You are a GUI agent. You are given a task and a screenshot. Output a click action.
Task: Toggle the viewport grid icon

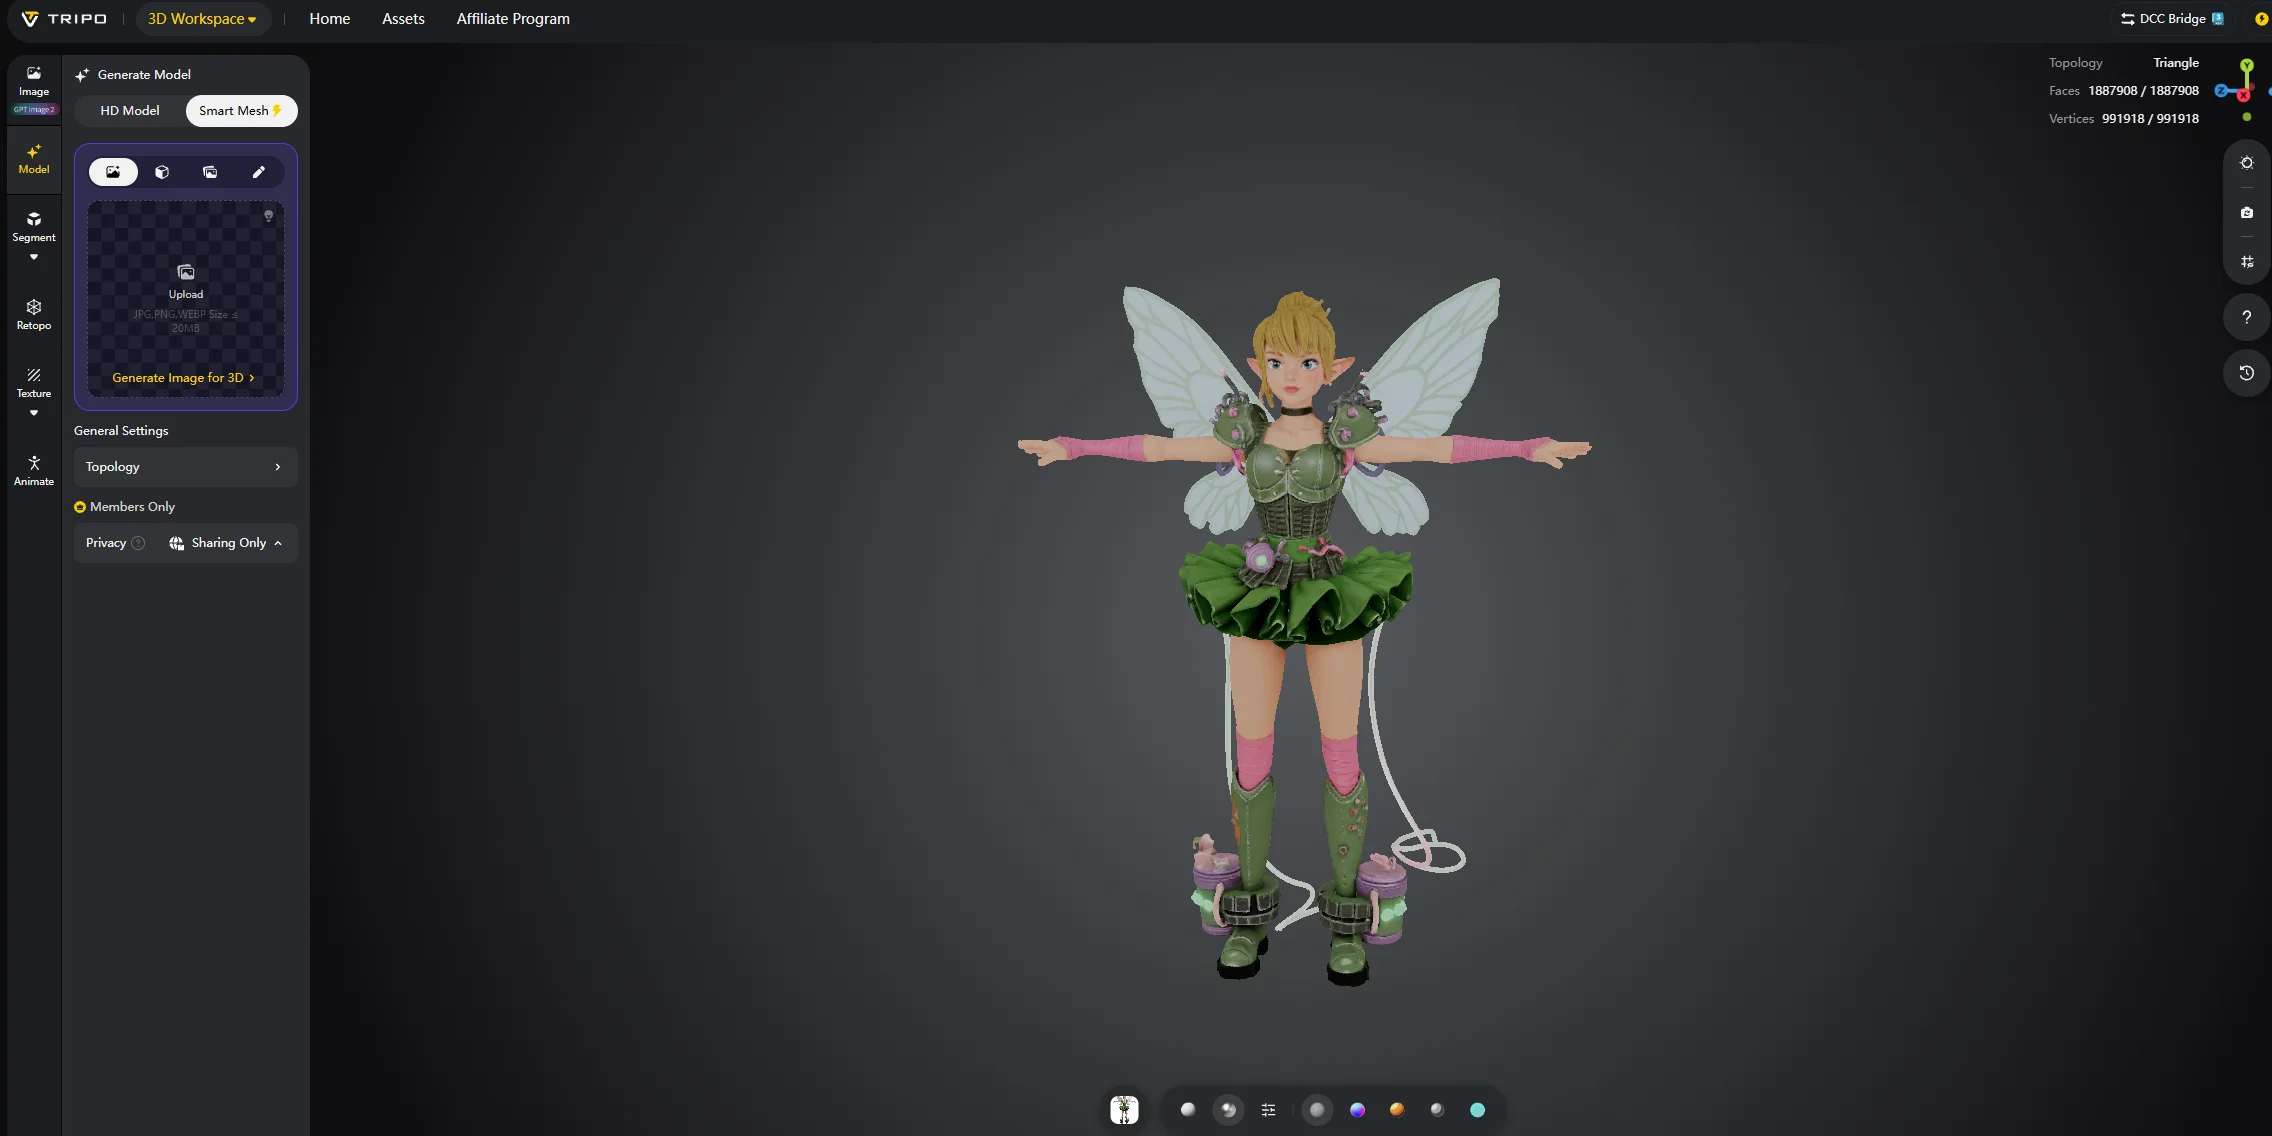point(2247,262)
